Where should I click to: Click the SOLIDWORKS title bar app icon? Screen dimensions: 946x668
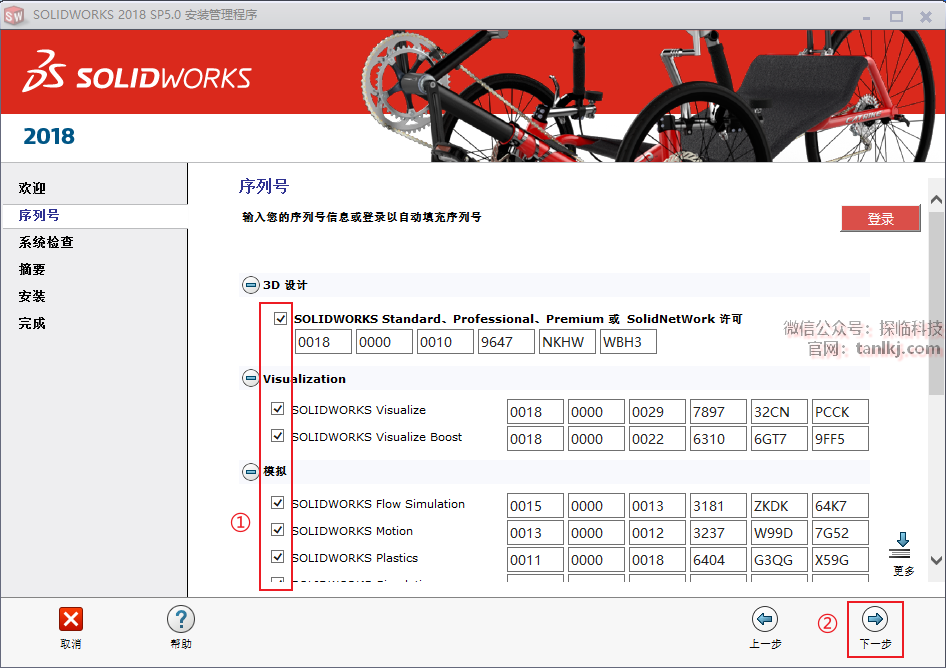click(x=14, y=15)
